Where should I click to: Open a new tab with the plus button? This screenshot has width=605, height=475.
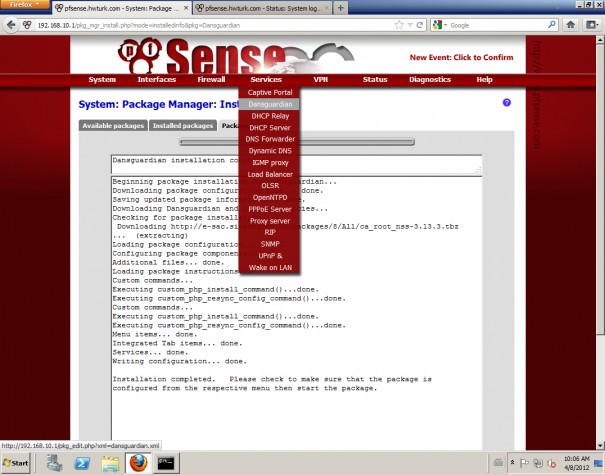340,8
